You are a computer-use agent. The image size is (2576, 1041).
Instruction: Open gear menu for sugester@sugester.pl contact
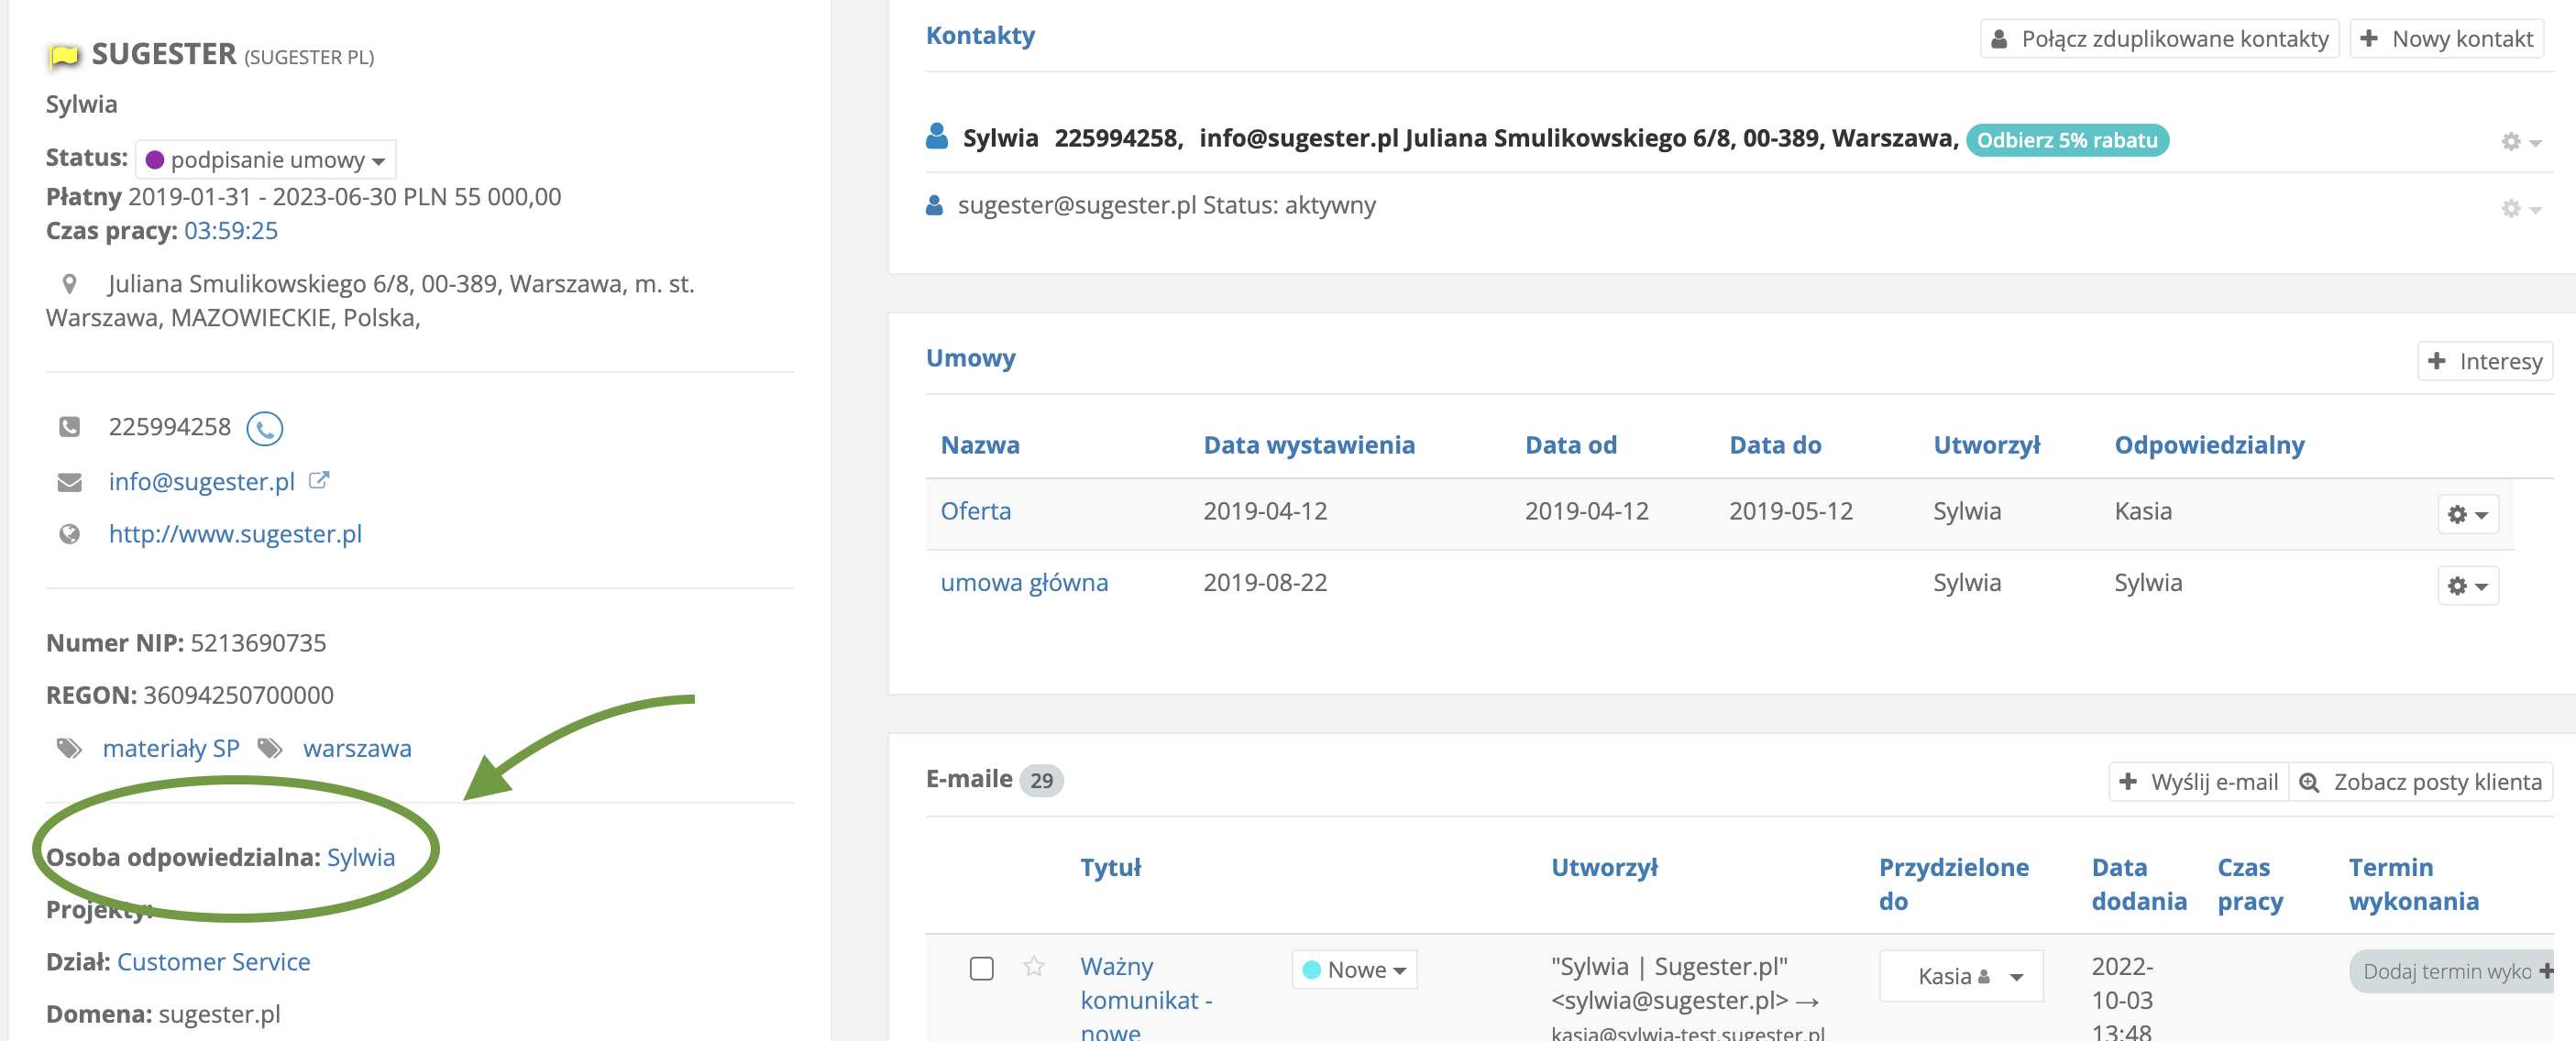point(2520,208)
